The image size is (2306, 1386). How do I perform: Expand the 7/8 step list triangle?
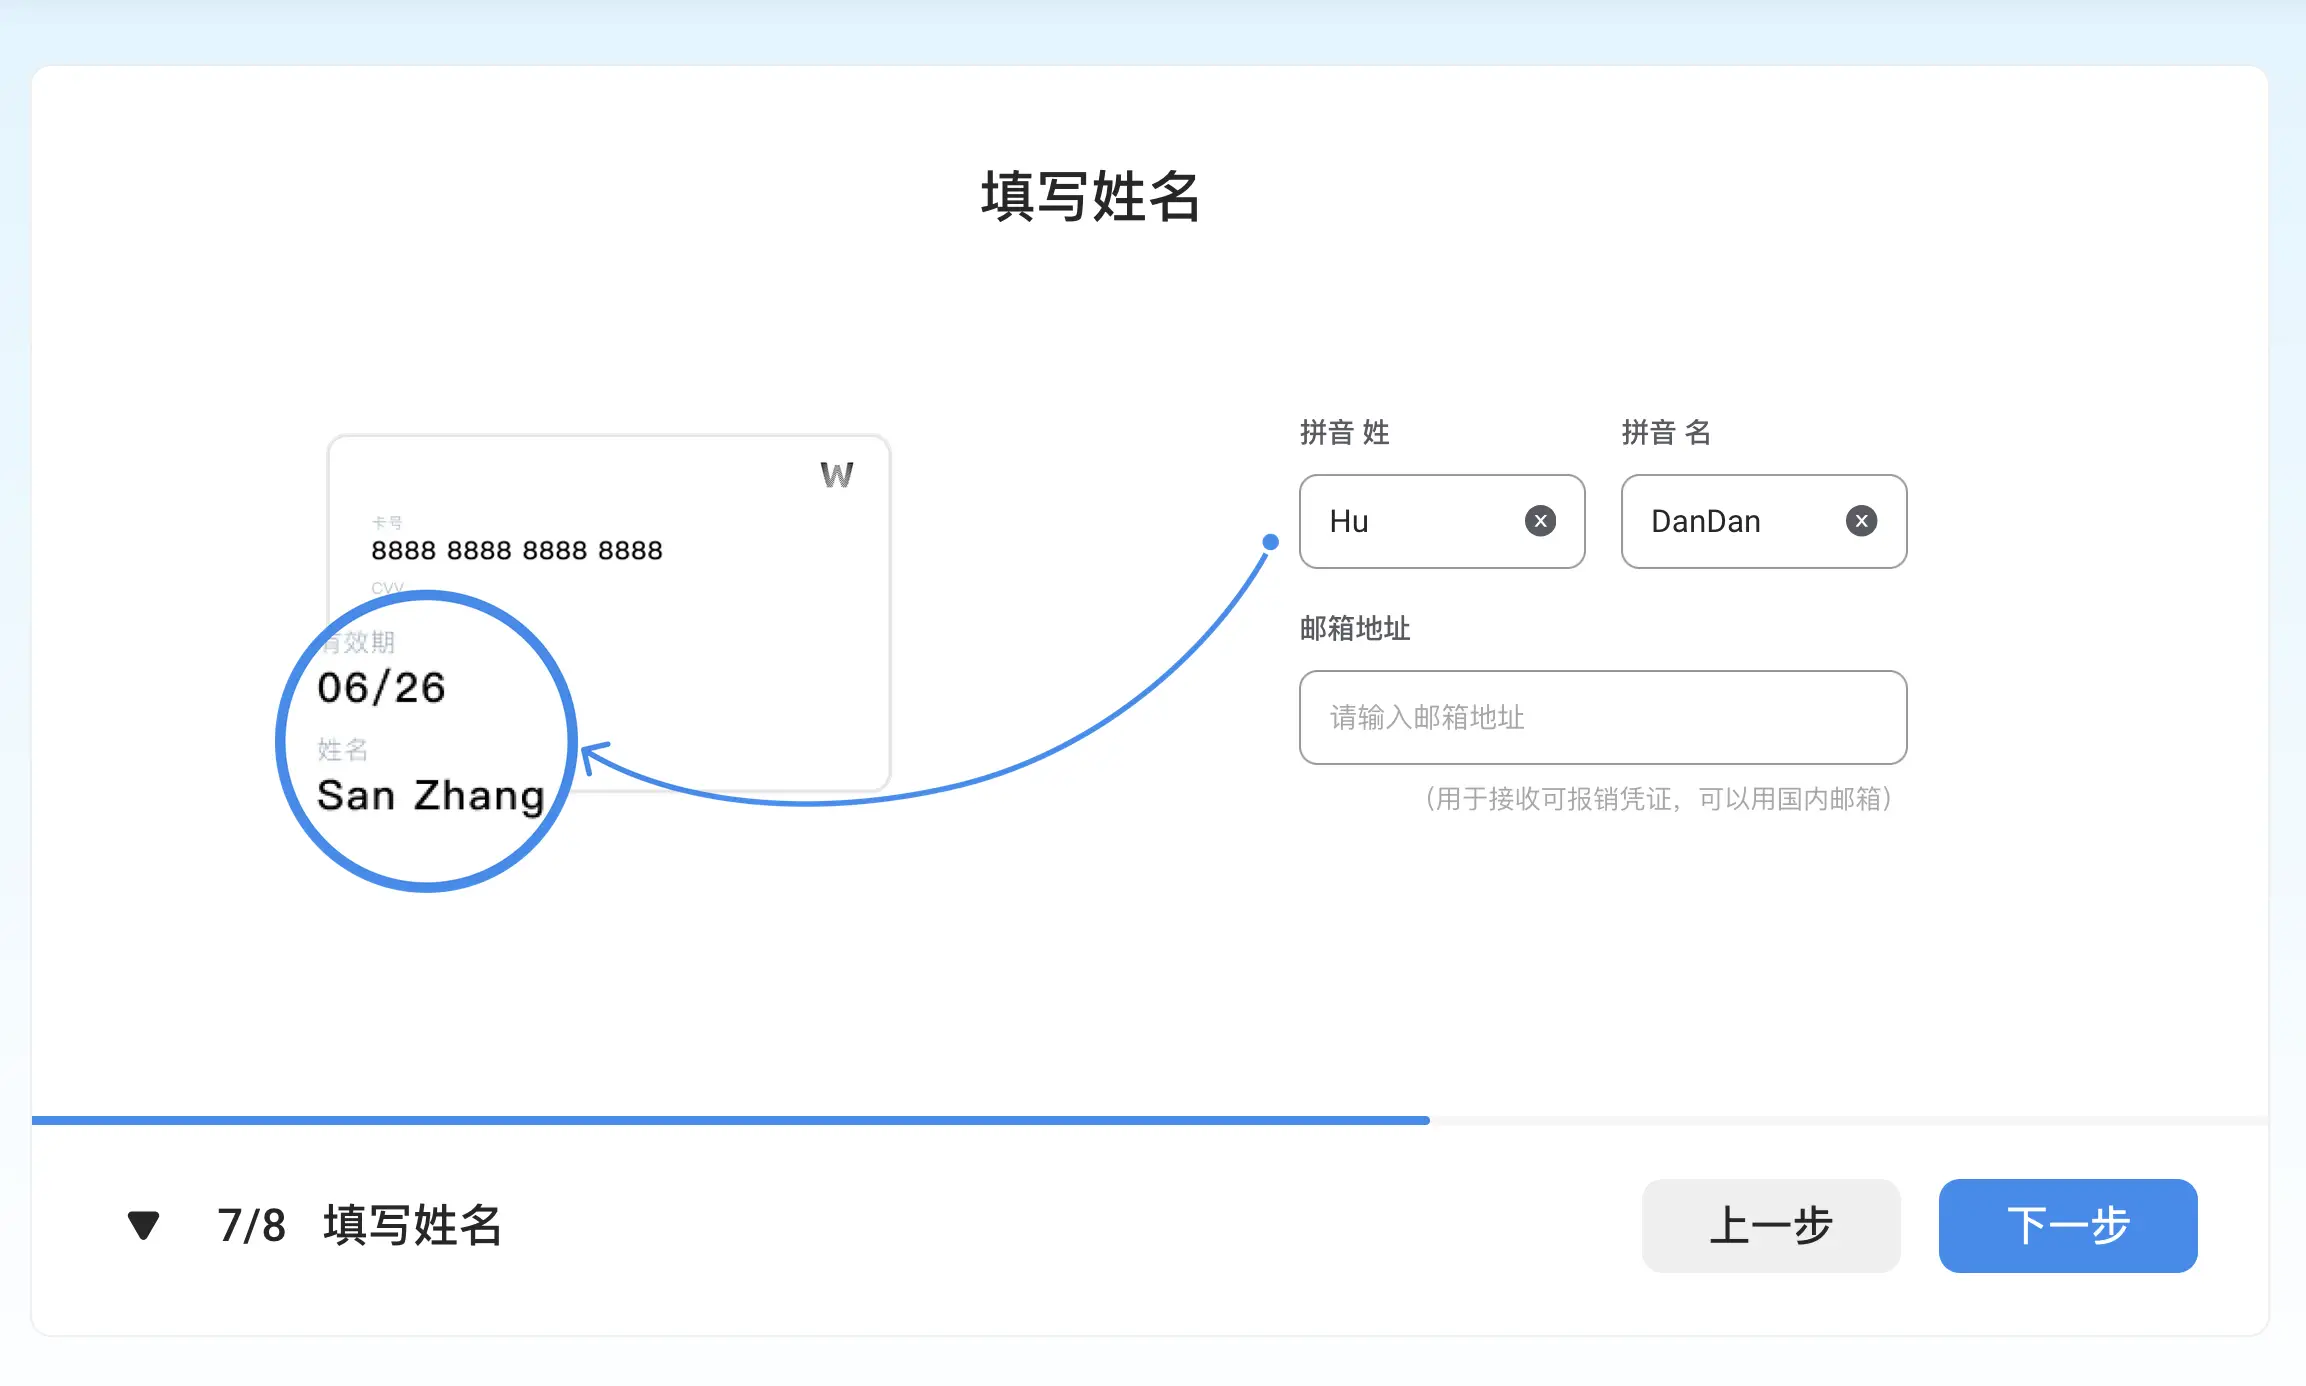click(x=144, y=1225)
